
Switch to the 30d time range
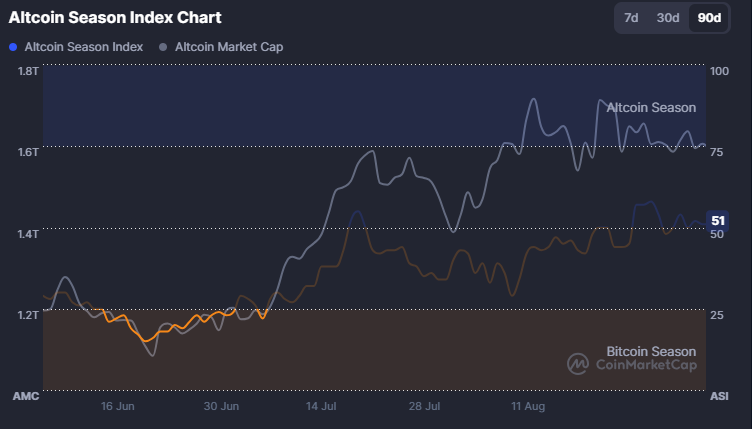pyautogui.click(x=667, y=18)
